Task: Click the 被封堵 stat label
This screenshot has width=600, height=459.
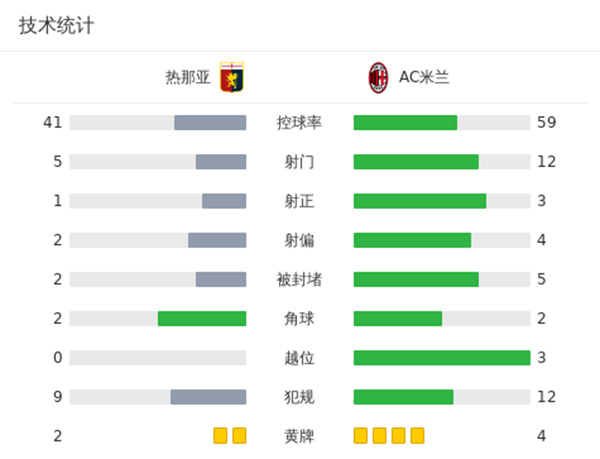Action: pyautogui.click(x=299, y=279)
